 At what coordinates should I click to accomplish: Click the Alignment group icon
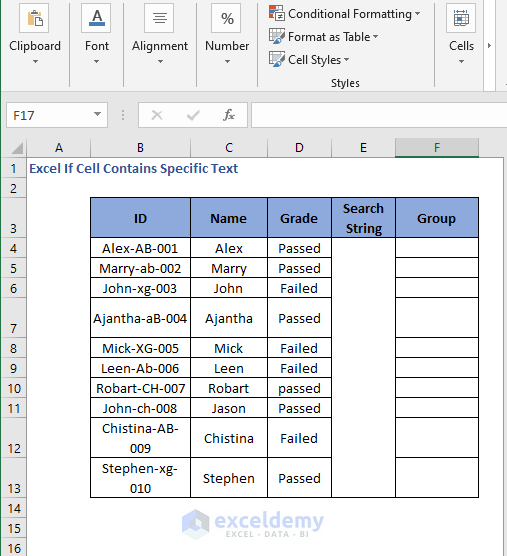point(160,18)
